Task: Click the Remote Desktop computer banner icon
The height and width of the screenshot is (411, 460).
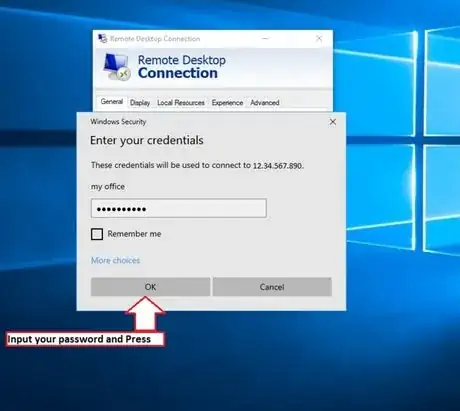Action: point(116,67)
